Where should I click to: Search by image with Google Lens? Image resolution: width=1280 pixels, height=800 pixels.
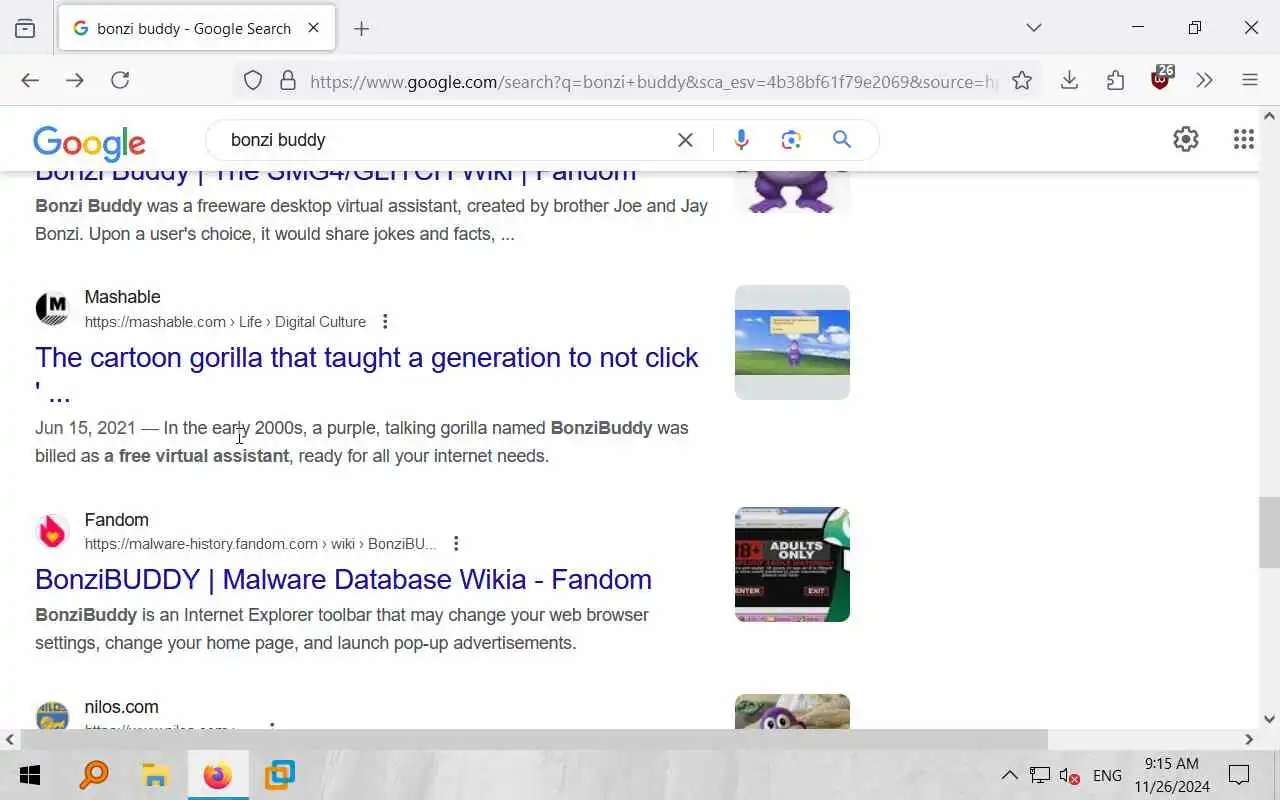click(x=791, y=140)
